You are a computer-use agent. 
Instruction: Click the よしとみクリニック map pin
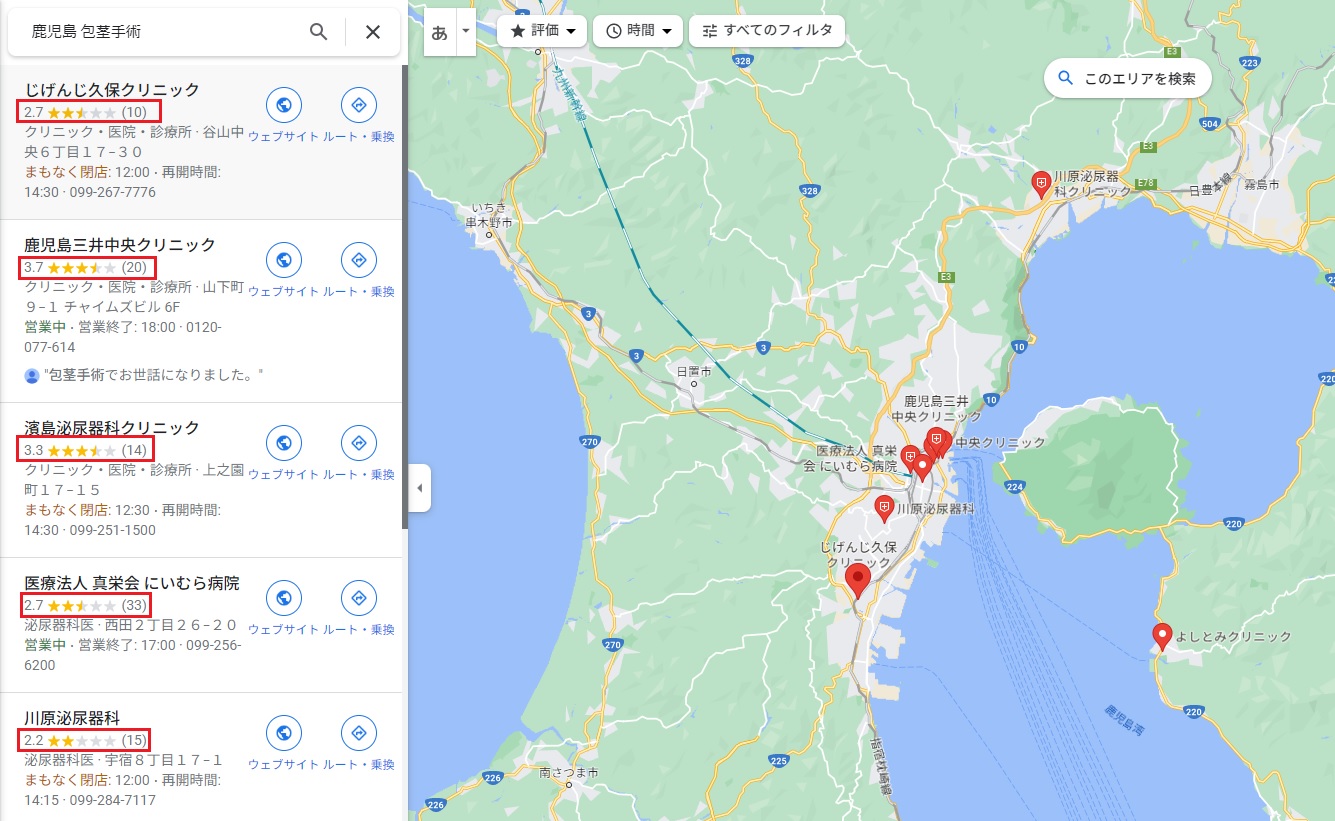coord(1162,636)
